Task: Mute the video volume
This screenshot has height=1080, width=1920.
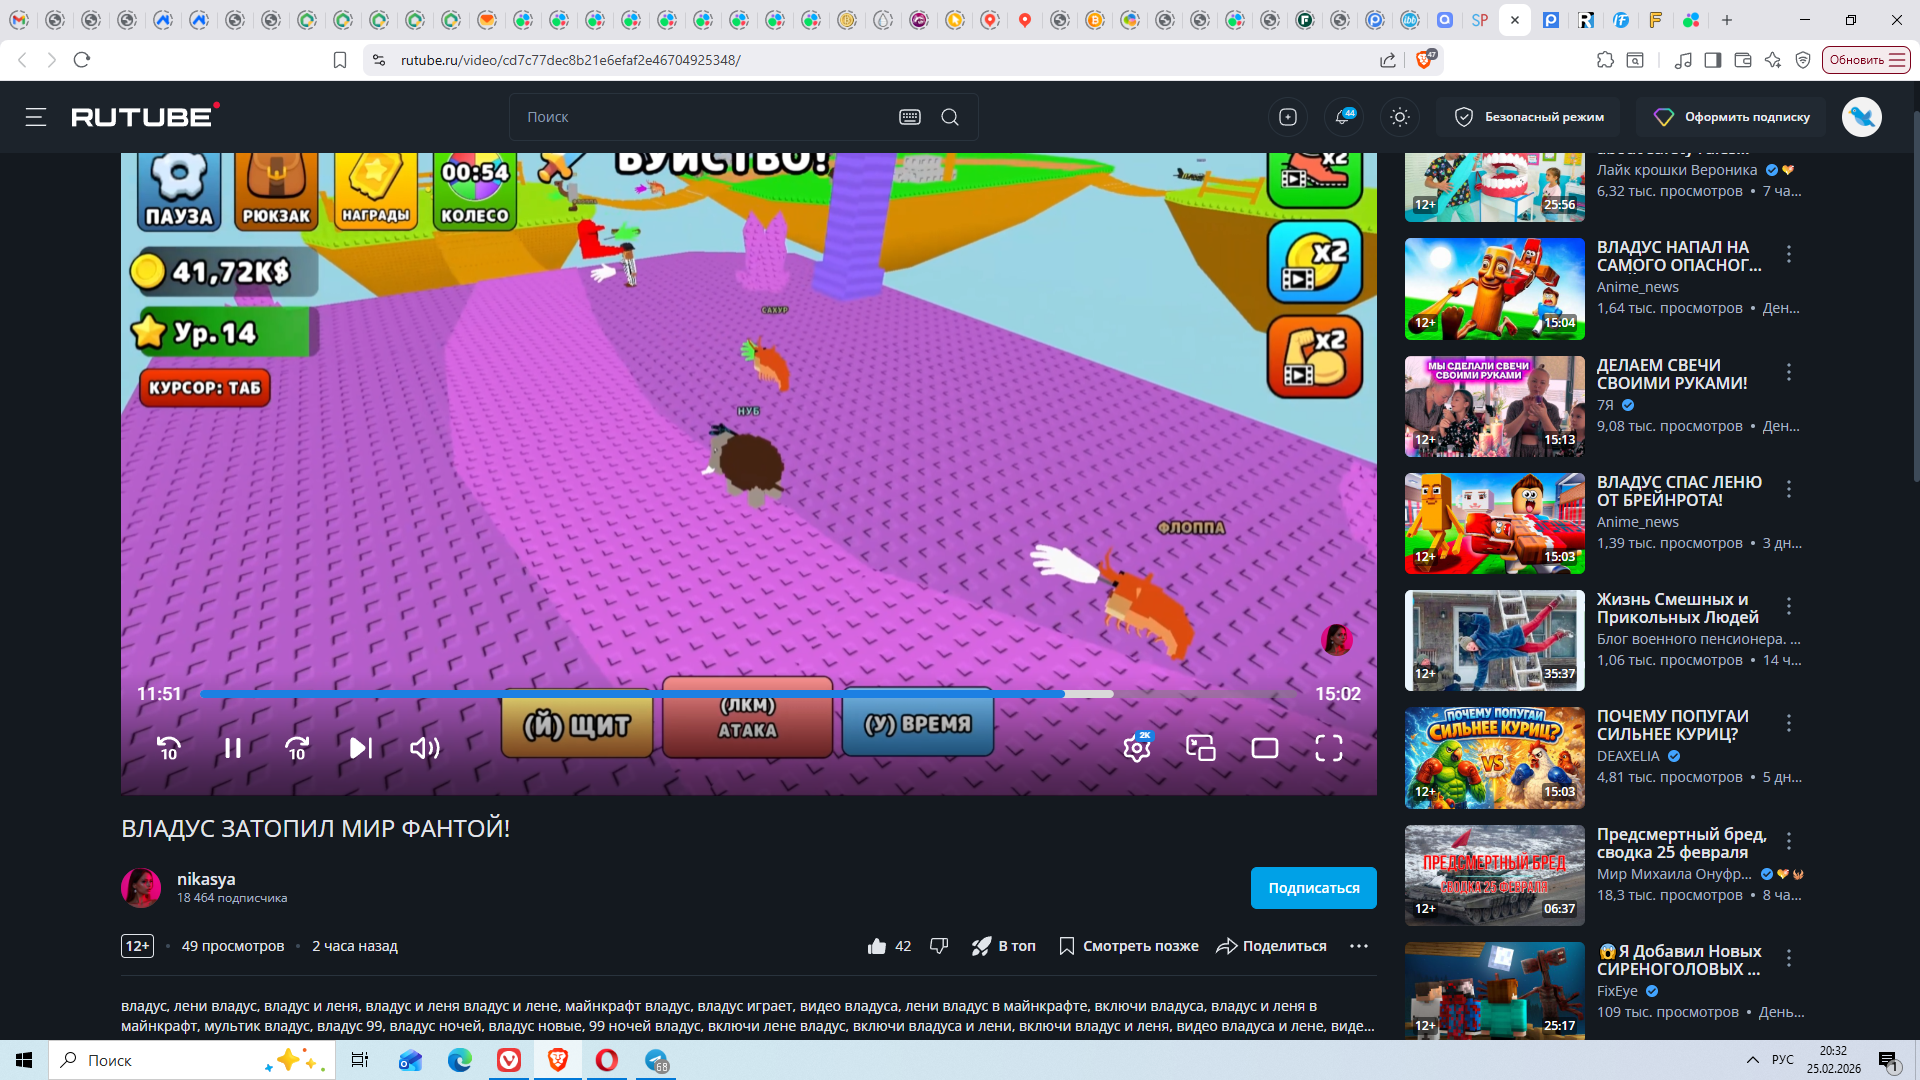Action: (x=425, y=748)
